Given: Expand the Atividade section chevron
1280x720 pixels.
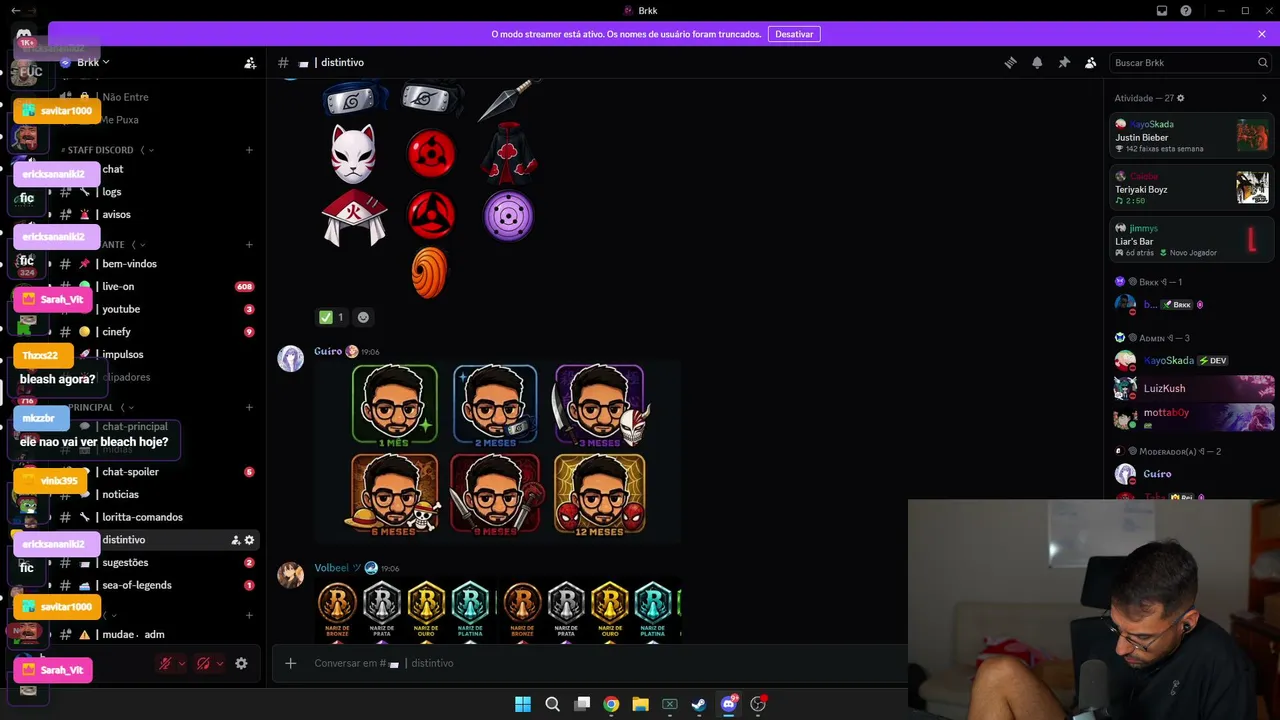Looking at the screenshot, I should coord(1264,98).
